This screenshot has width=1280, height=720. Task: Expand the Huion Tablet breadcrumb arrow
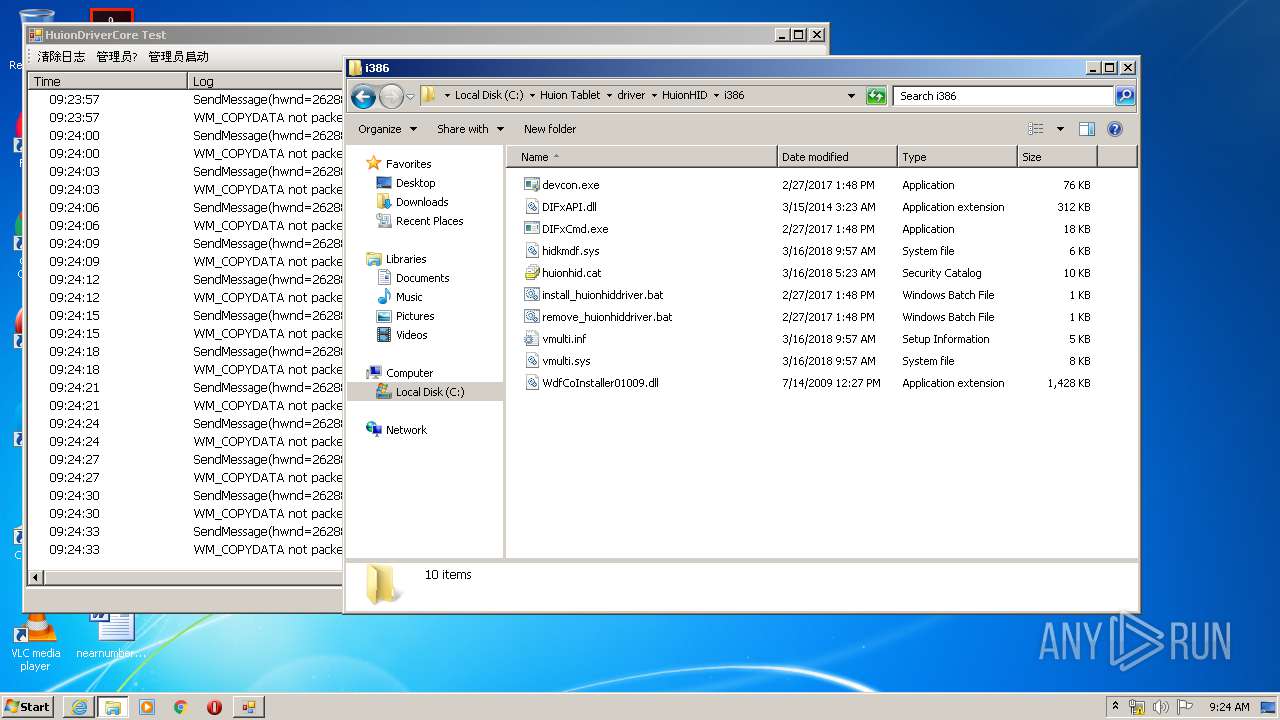(x=609, y=96)
